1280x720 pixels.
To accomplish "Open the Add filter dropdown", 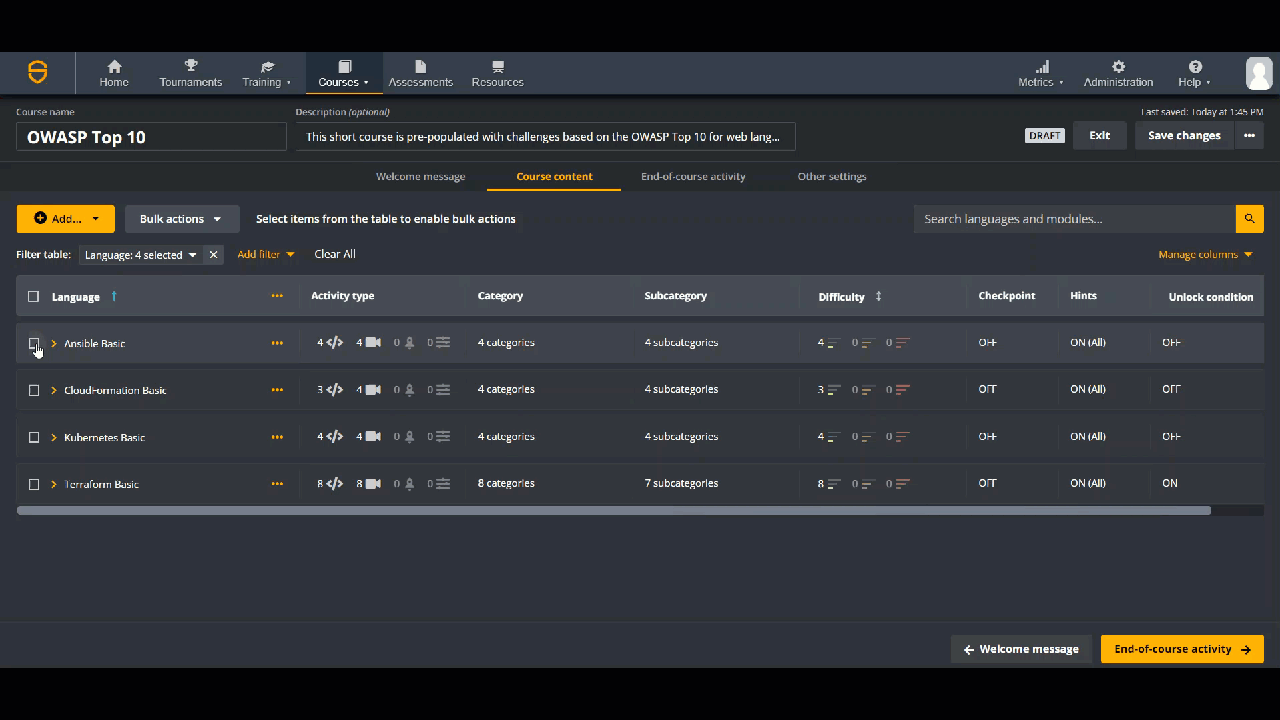I will pos(266,254).
